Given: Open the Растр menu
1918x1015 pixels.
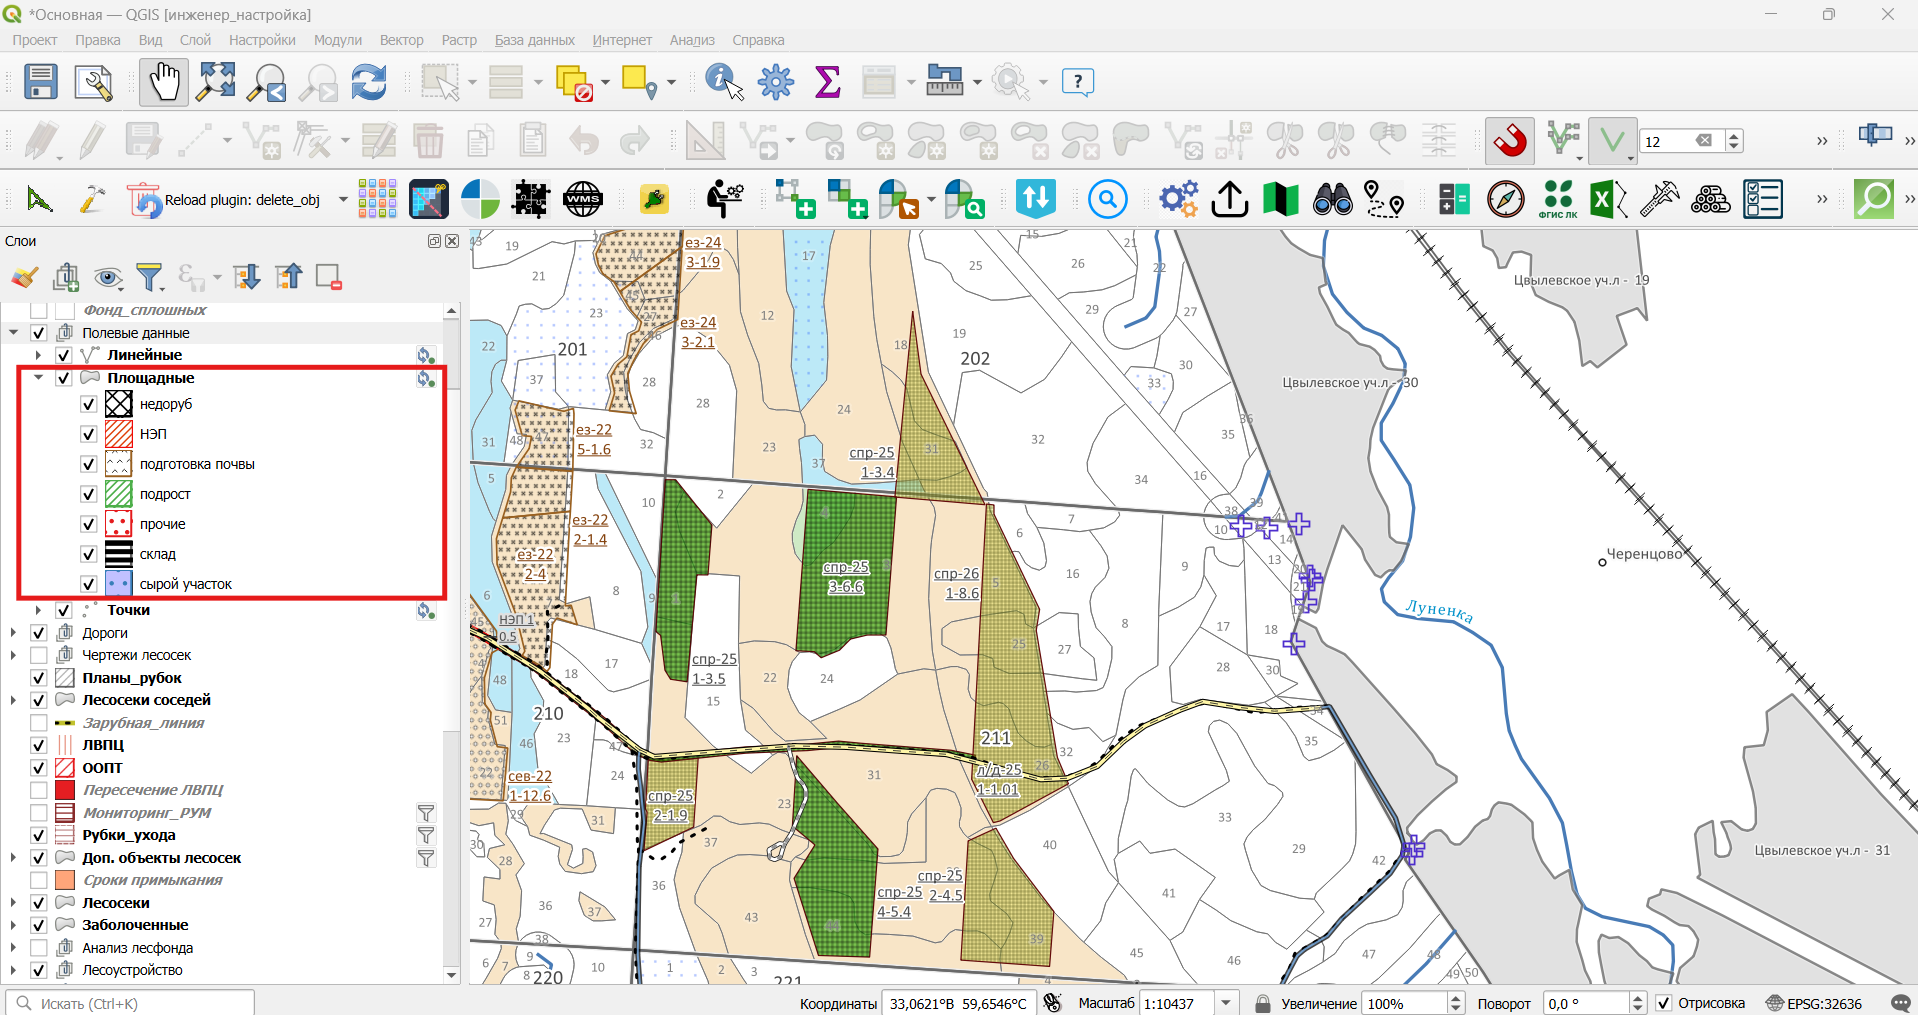Looking at the screenshot, I should pos(459,40).
